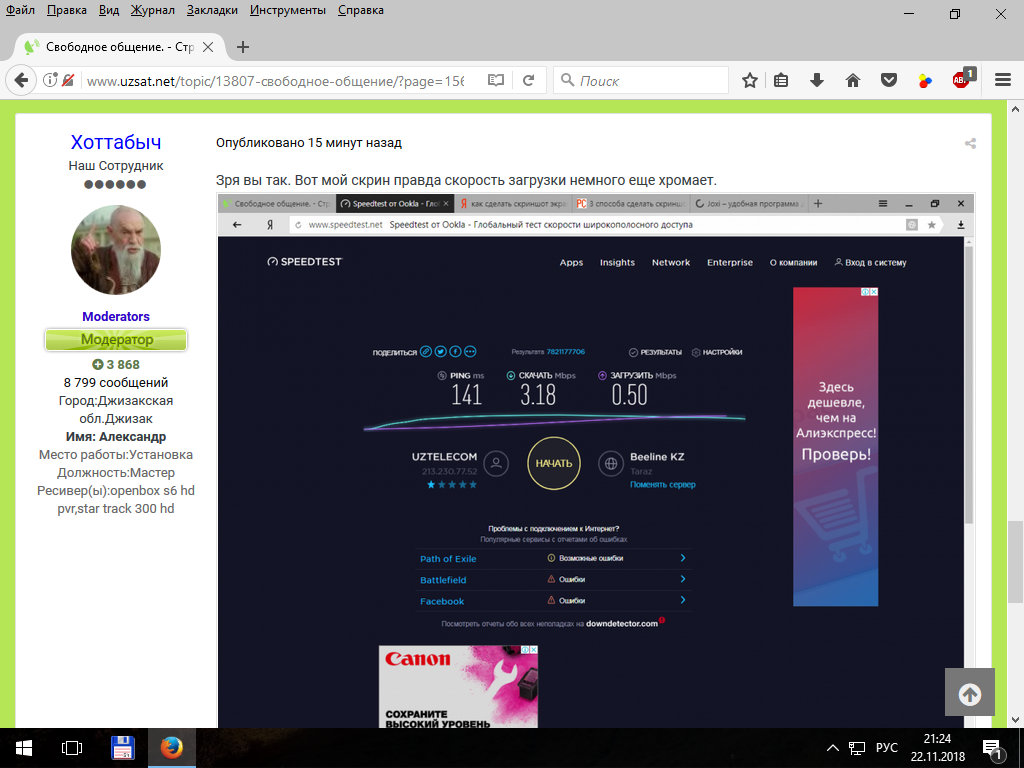Viewport: 1024px width, 768px height.
Task: Focus the uzsat.net address bar
Action: coord(275,81)
